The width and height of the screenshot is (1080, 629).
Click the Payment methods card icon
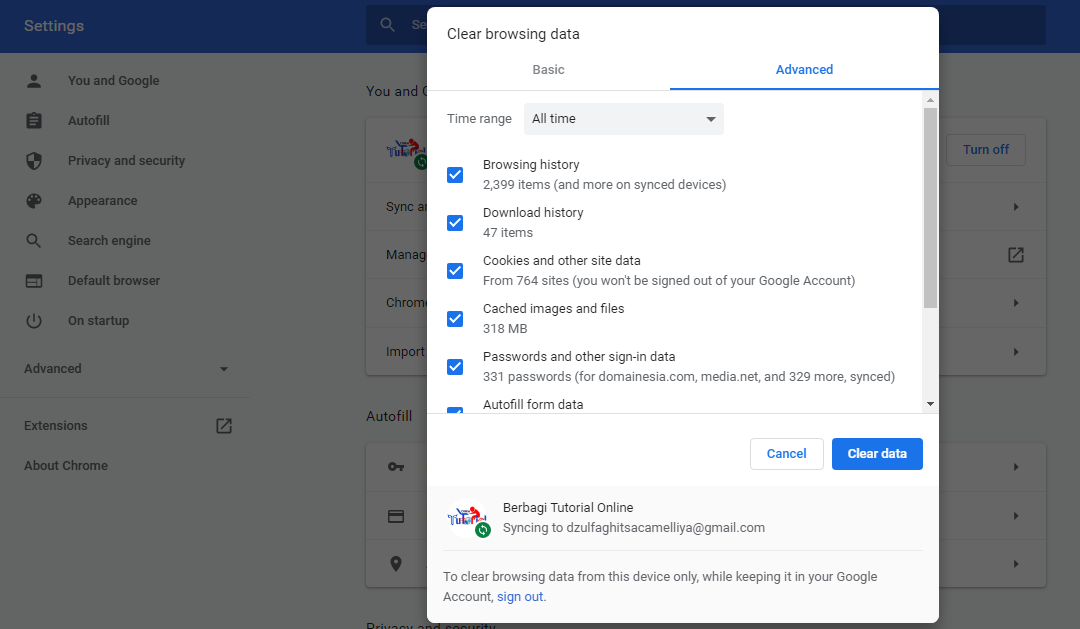point(396,516)
